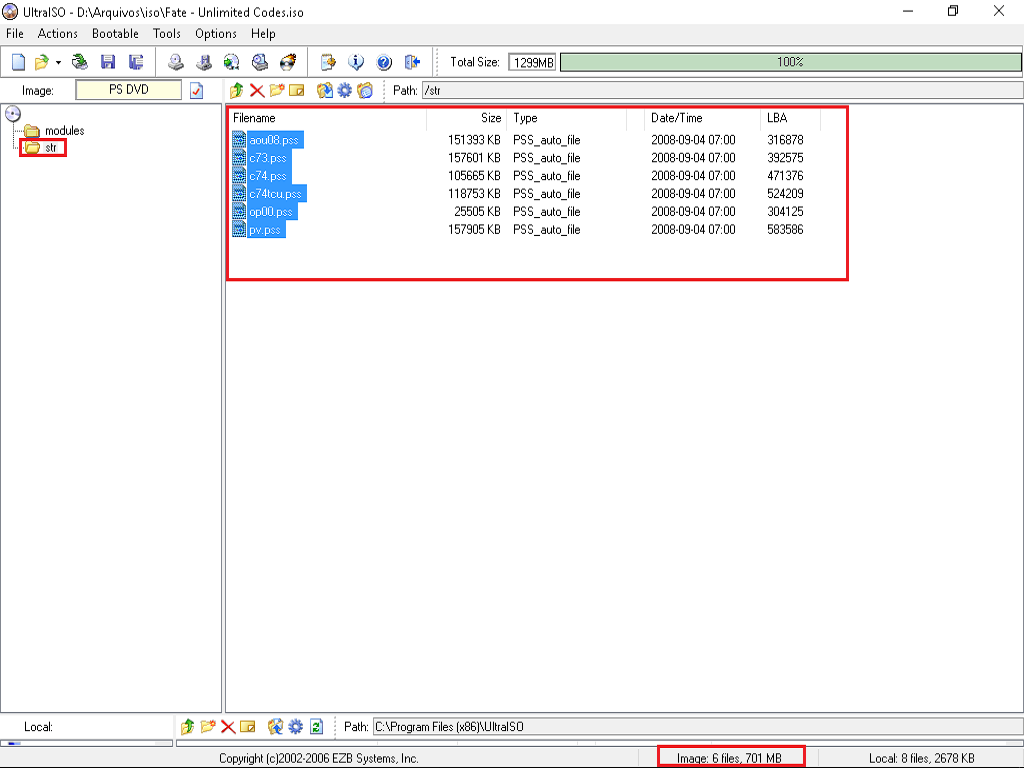The height and width of the screenshot is (768, 1024).
Task: Click the New image toolbar icon
Action: tap(18, 62)
